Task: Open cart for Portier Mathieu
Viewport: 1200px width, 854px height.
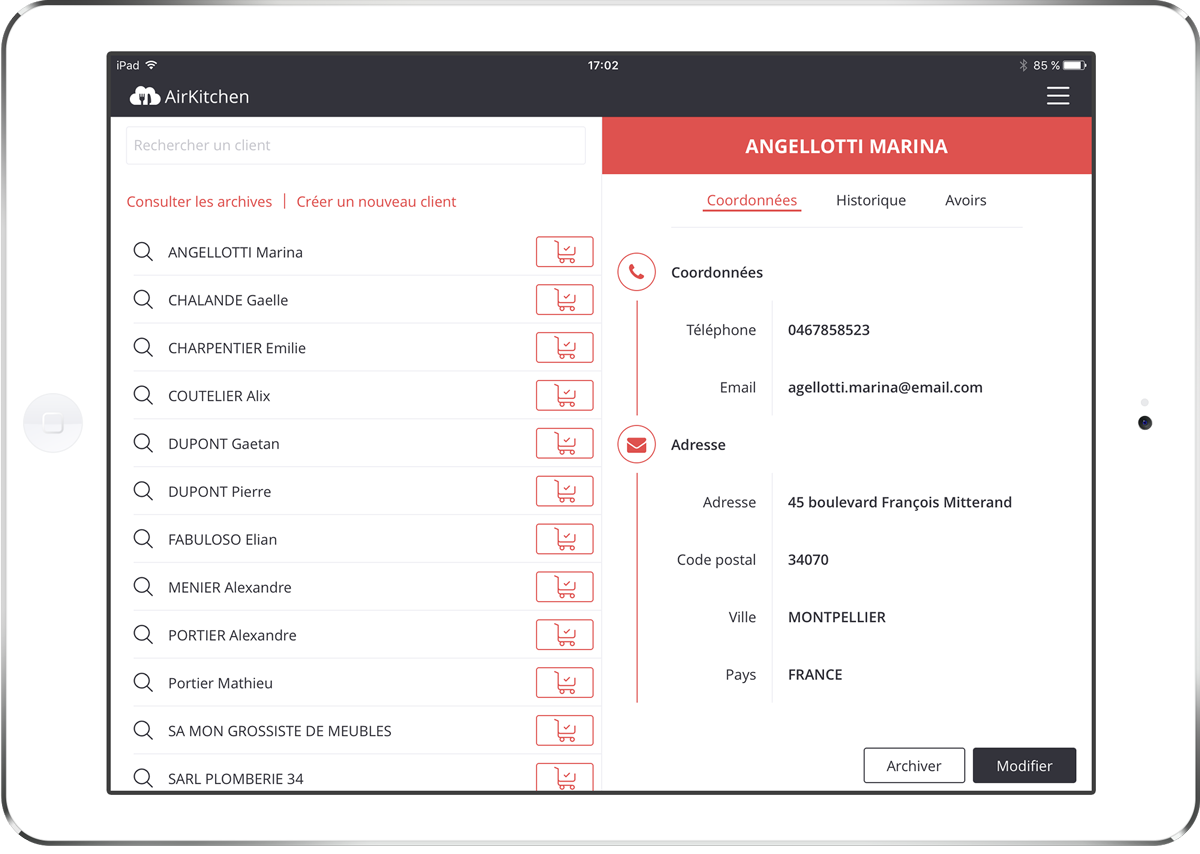Action: click(564, 683)
